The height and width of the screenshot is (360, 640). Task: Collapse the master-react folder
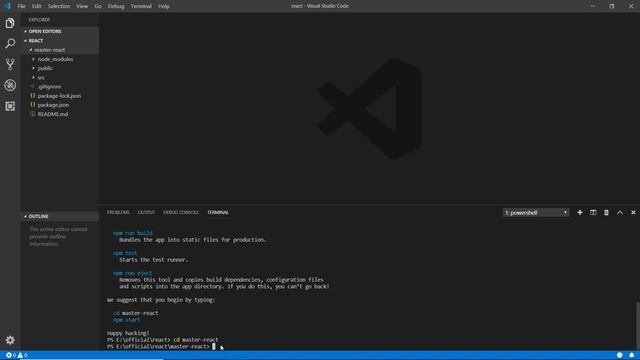pyautogui.click(x=60, y=50)
